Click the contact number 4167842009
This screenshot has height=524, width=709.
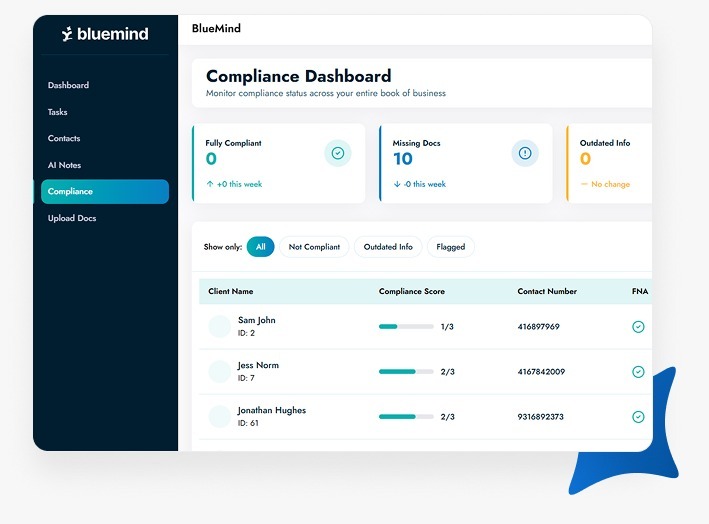541,372
